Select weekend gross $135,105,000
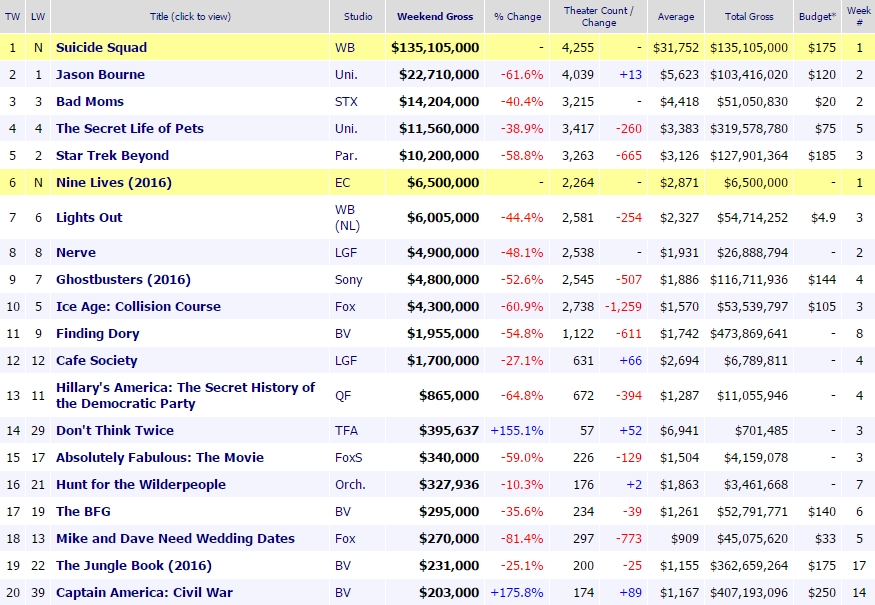The width and height of the screenshot is (875, 605). pos(435,47)
